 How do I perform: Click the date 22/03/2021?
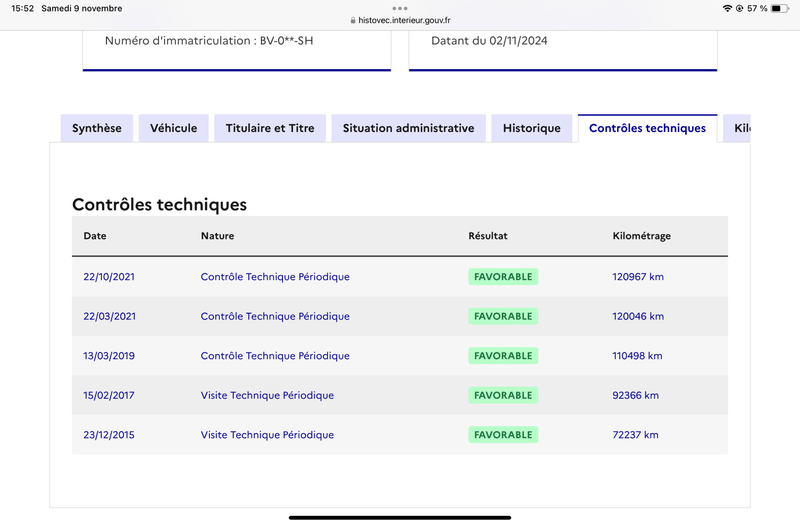click(x=110, y=316)
